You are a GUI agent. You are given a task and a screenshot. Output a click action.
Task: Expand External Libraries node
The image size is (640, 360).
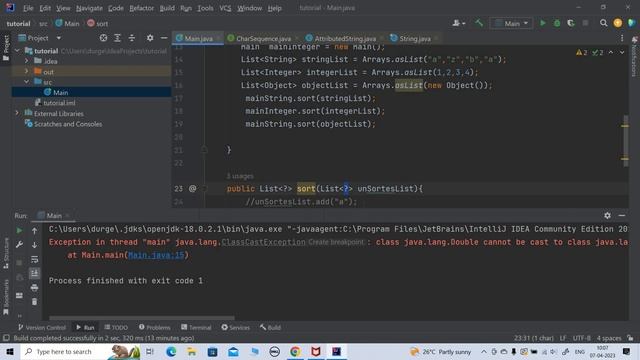pyautogui.click(x=17, y=113)
